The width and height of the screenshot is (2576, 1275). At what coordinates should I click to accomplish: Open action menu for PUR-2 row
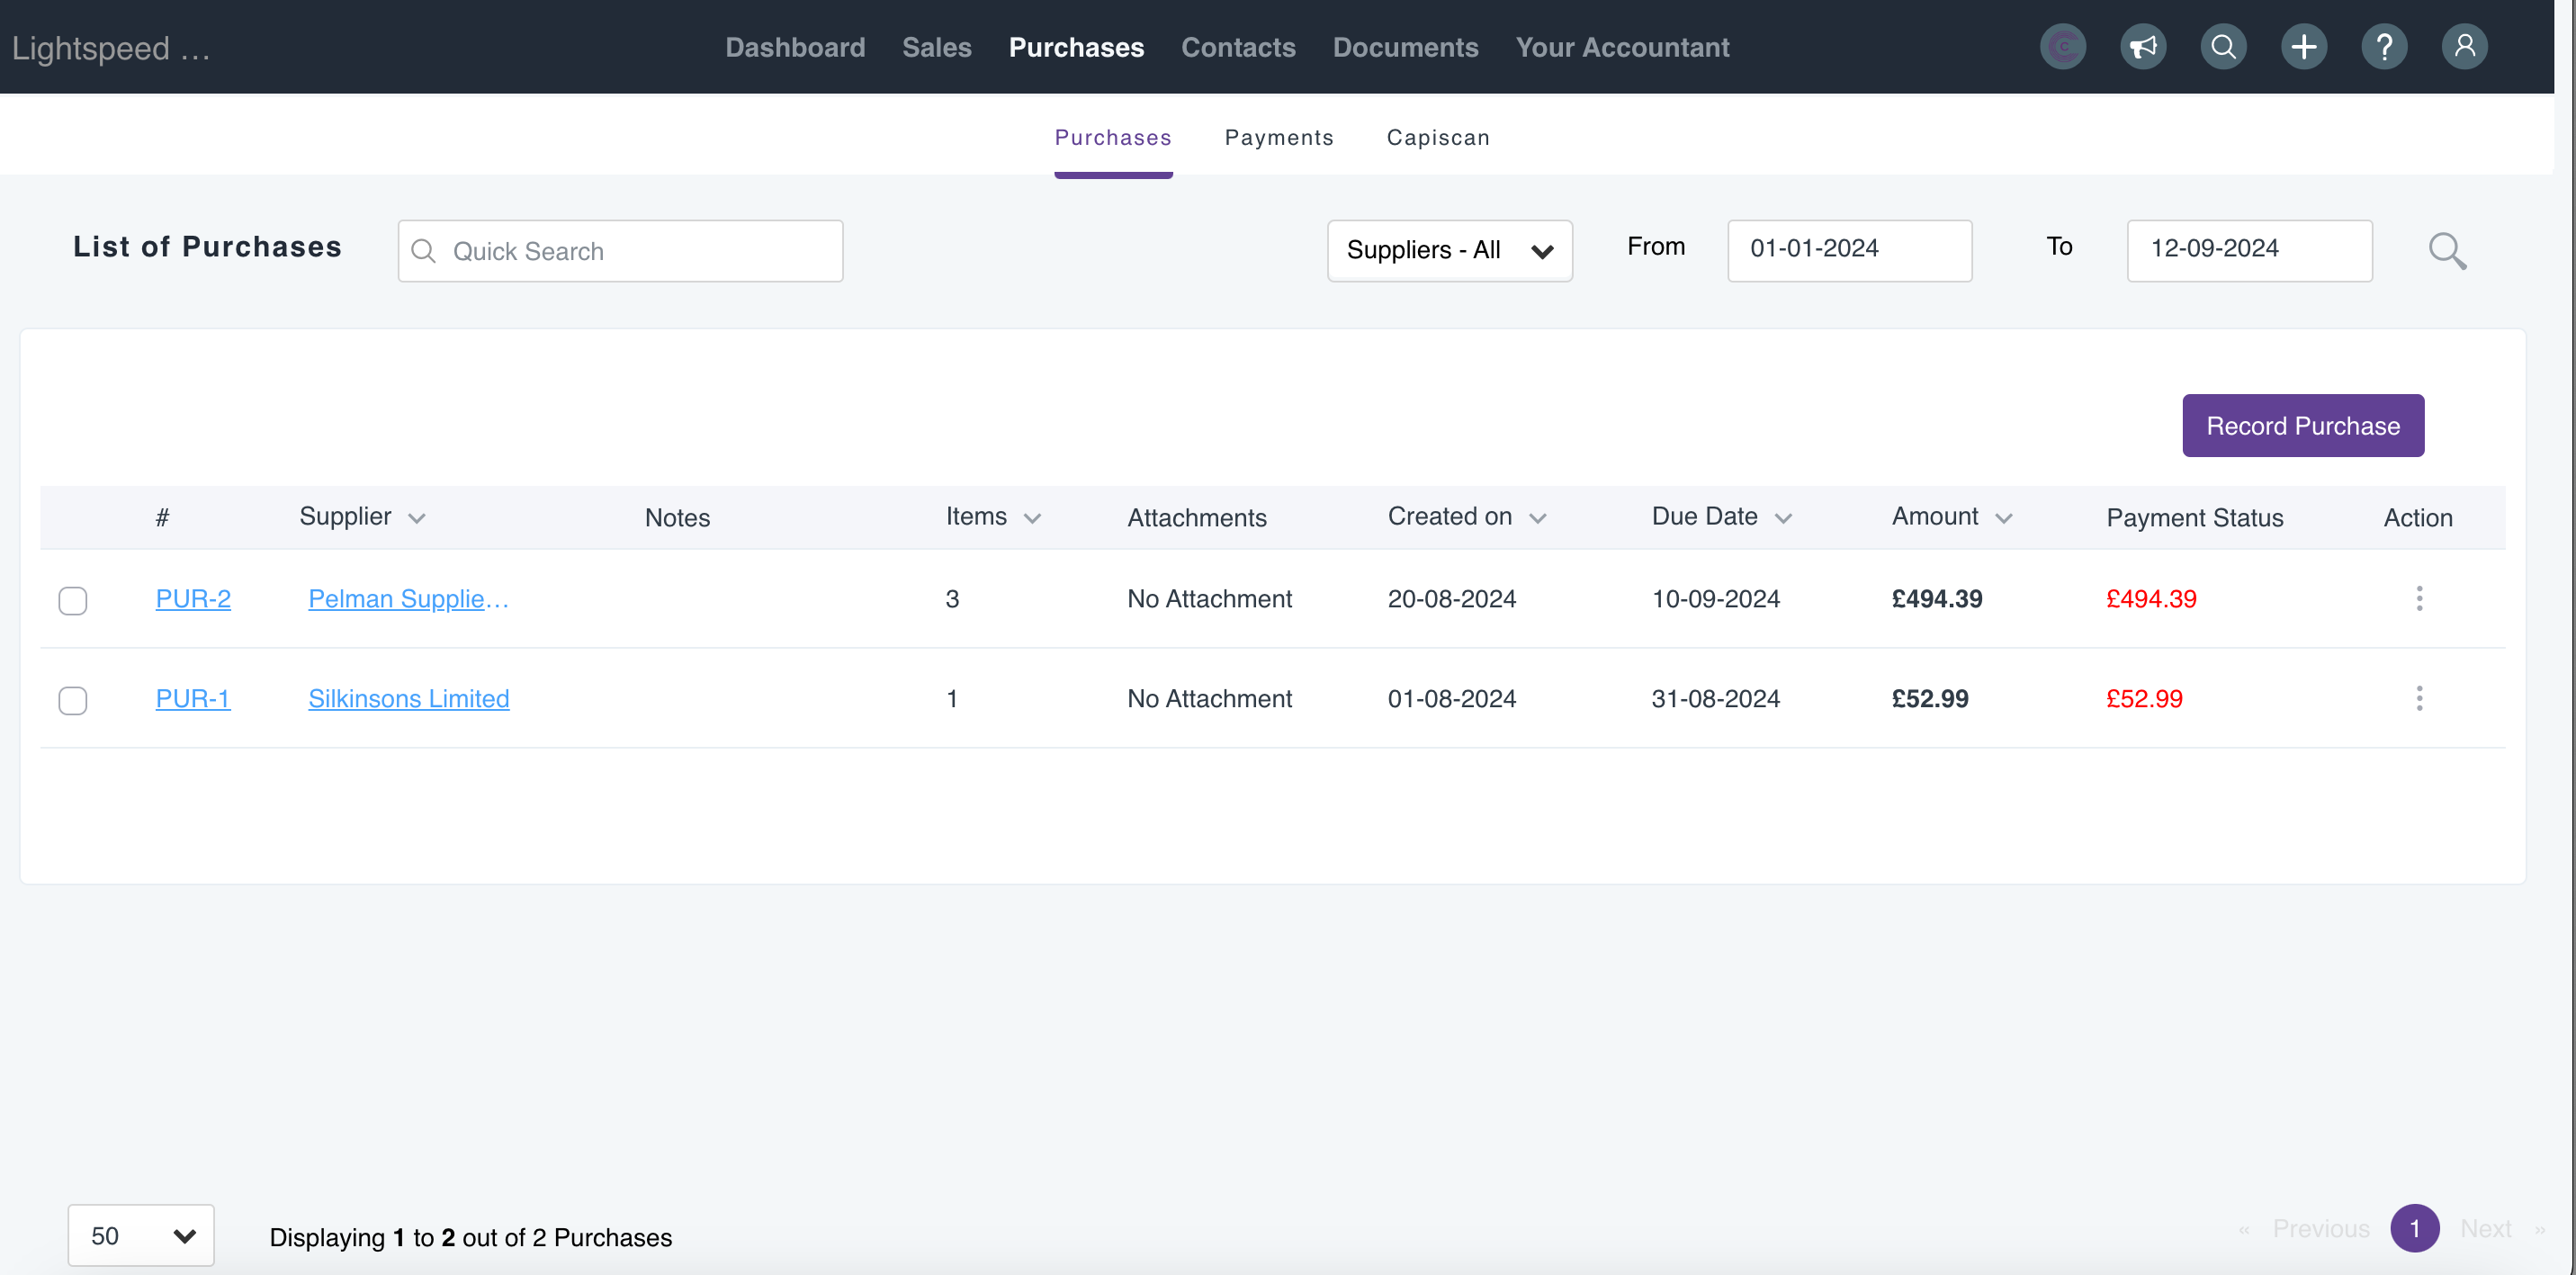[2419, 599]
